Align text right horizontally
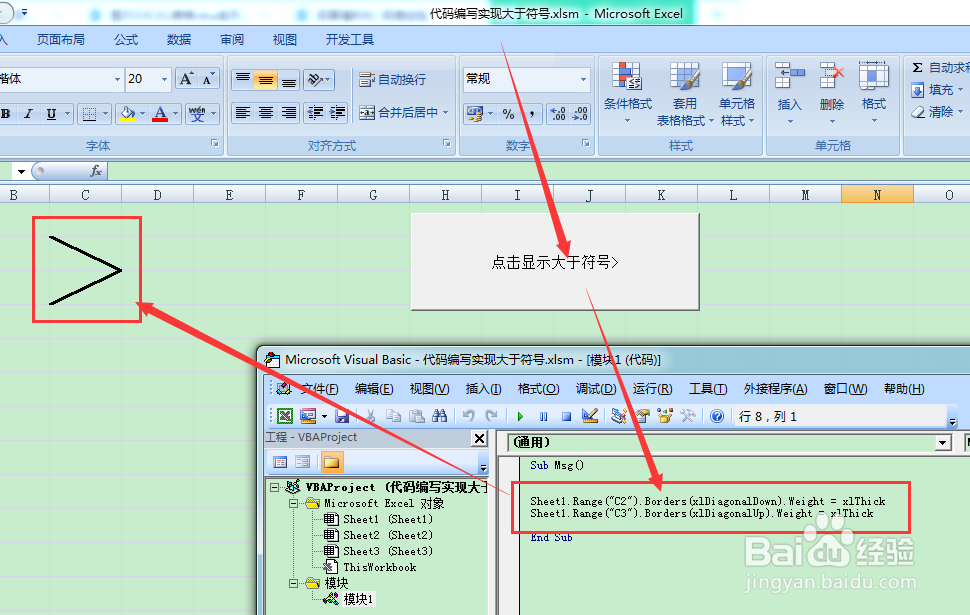Image resolution: width=970 pixels, height=615 pixels. pyautogui.click(x=288, y=113)
